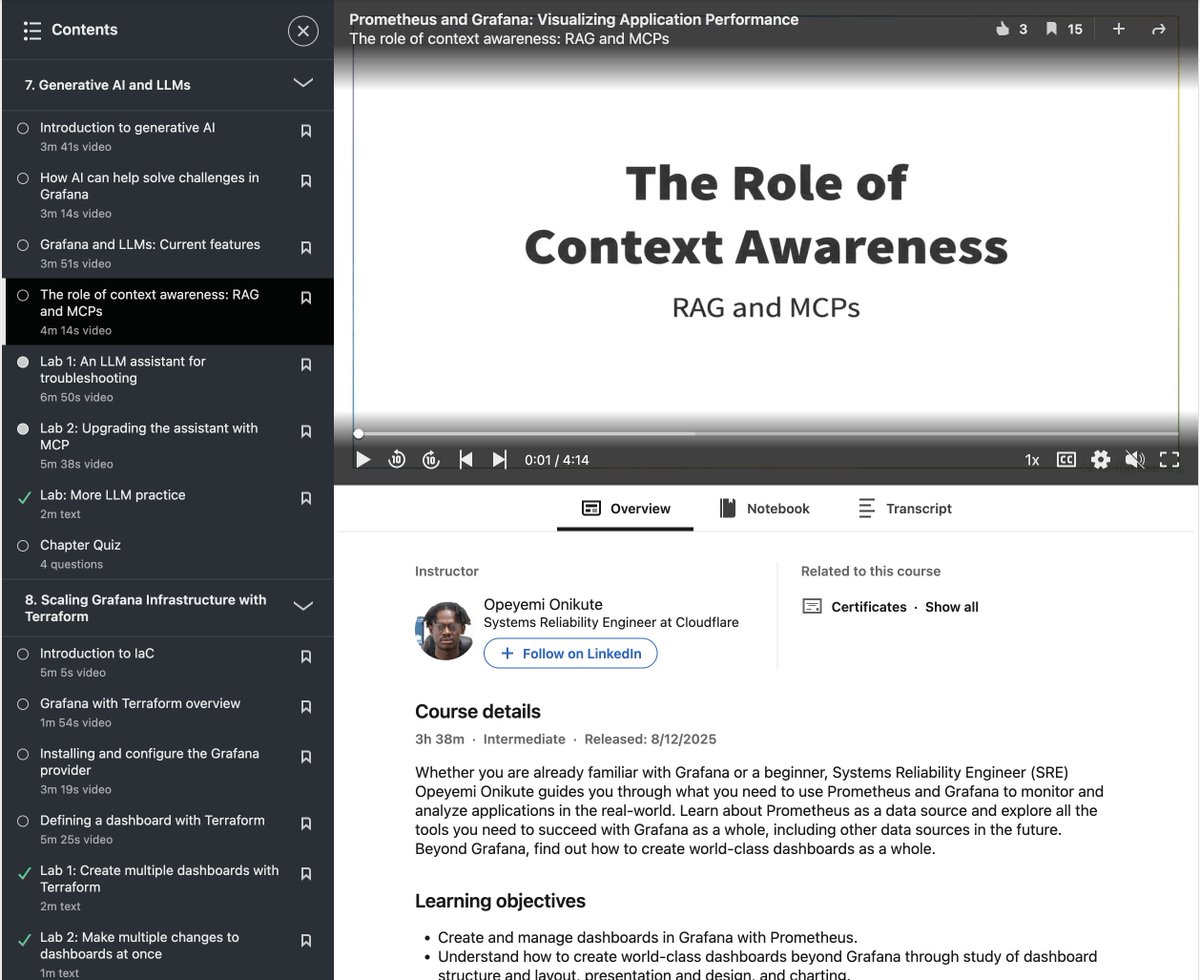Click the Follow on LinkedIn button
The width and height of the screenshot is (1200, 980).
(x=570, y=653)
